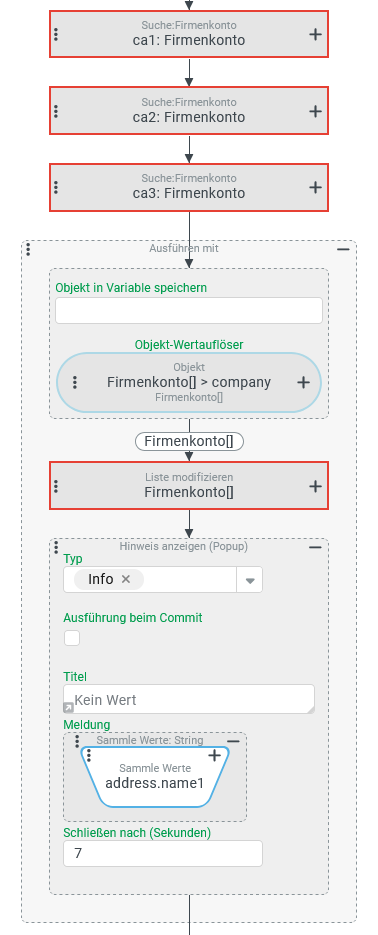Click the Titel input showing Kein Wert
This screenshot has width=378, height=935.
pyautogui.click(x=189, y=699)
